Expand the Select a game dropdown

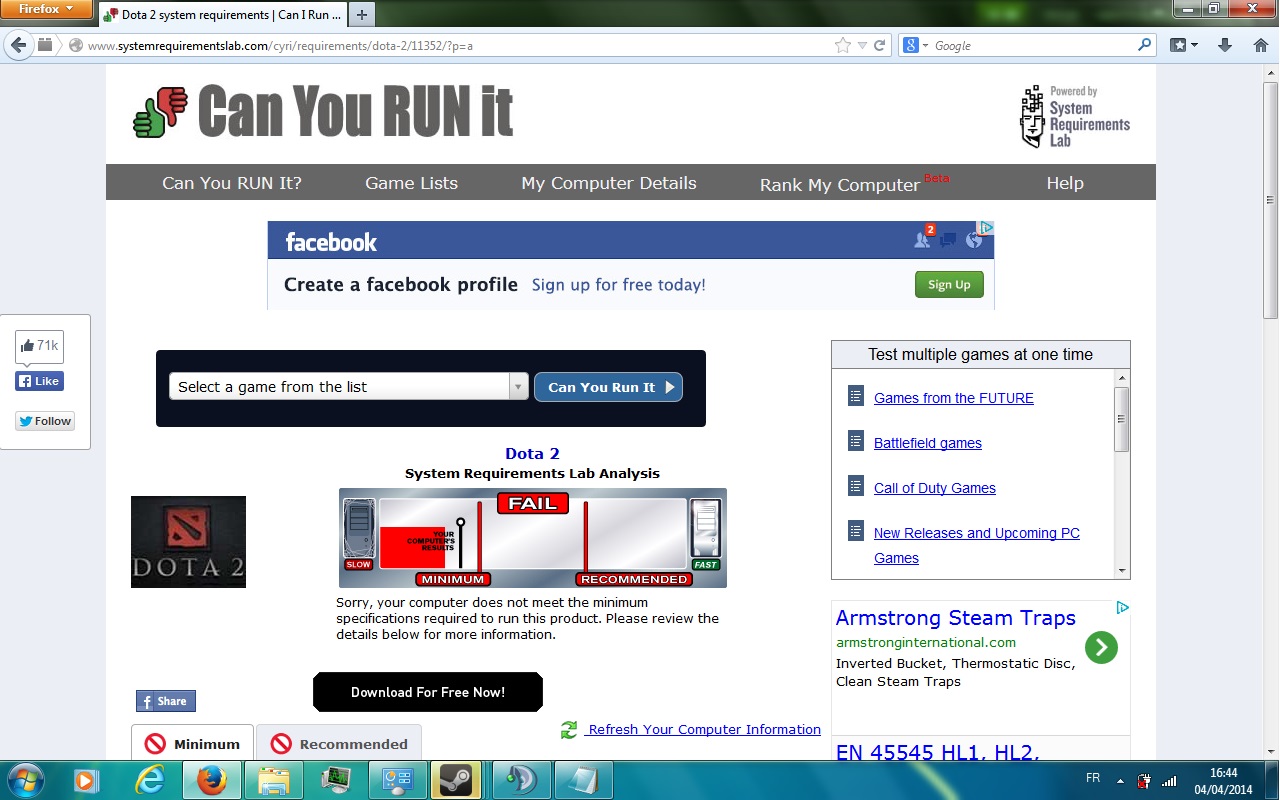click(518, 387)
